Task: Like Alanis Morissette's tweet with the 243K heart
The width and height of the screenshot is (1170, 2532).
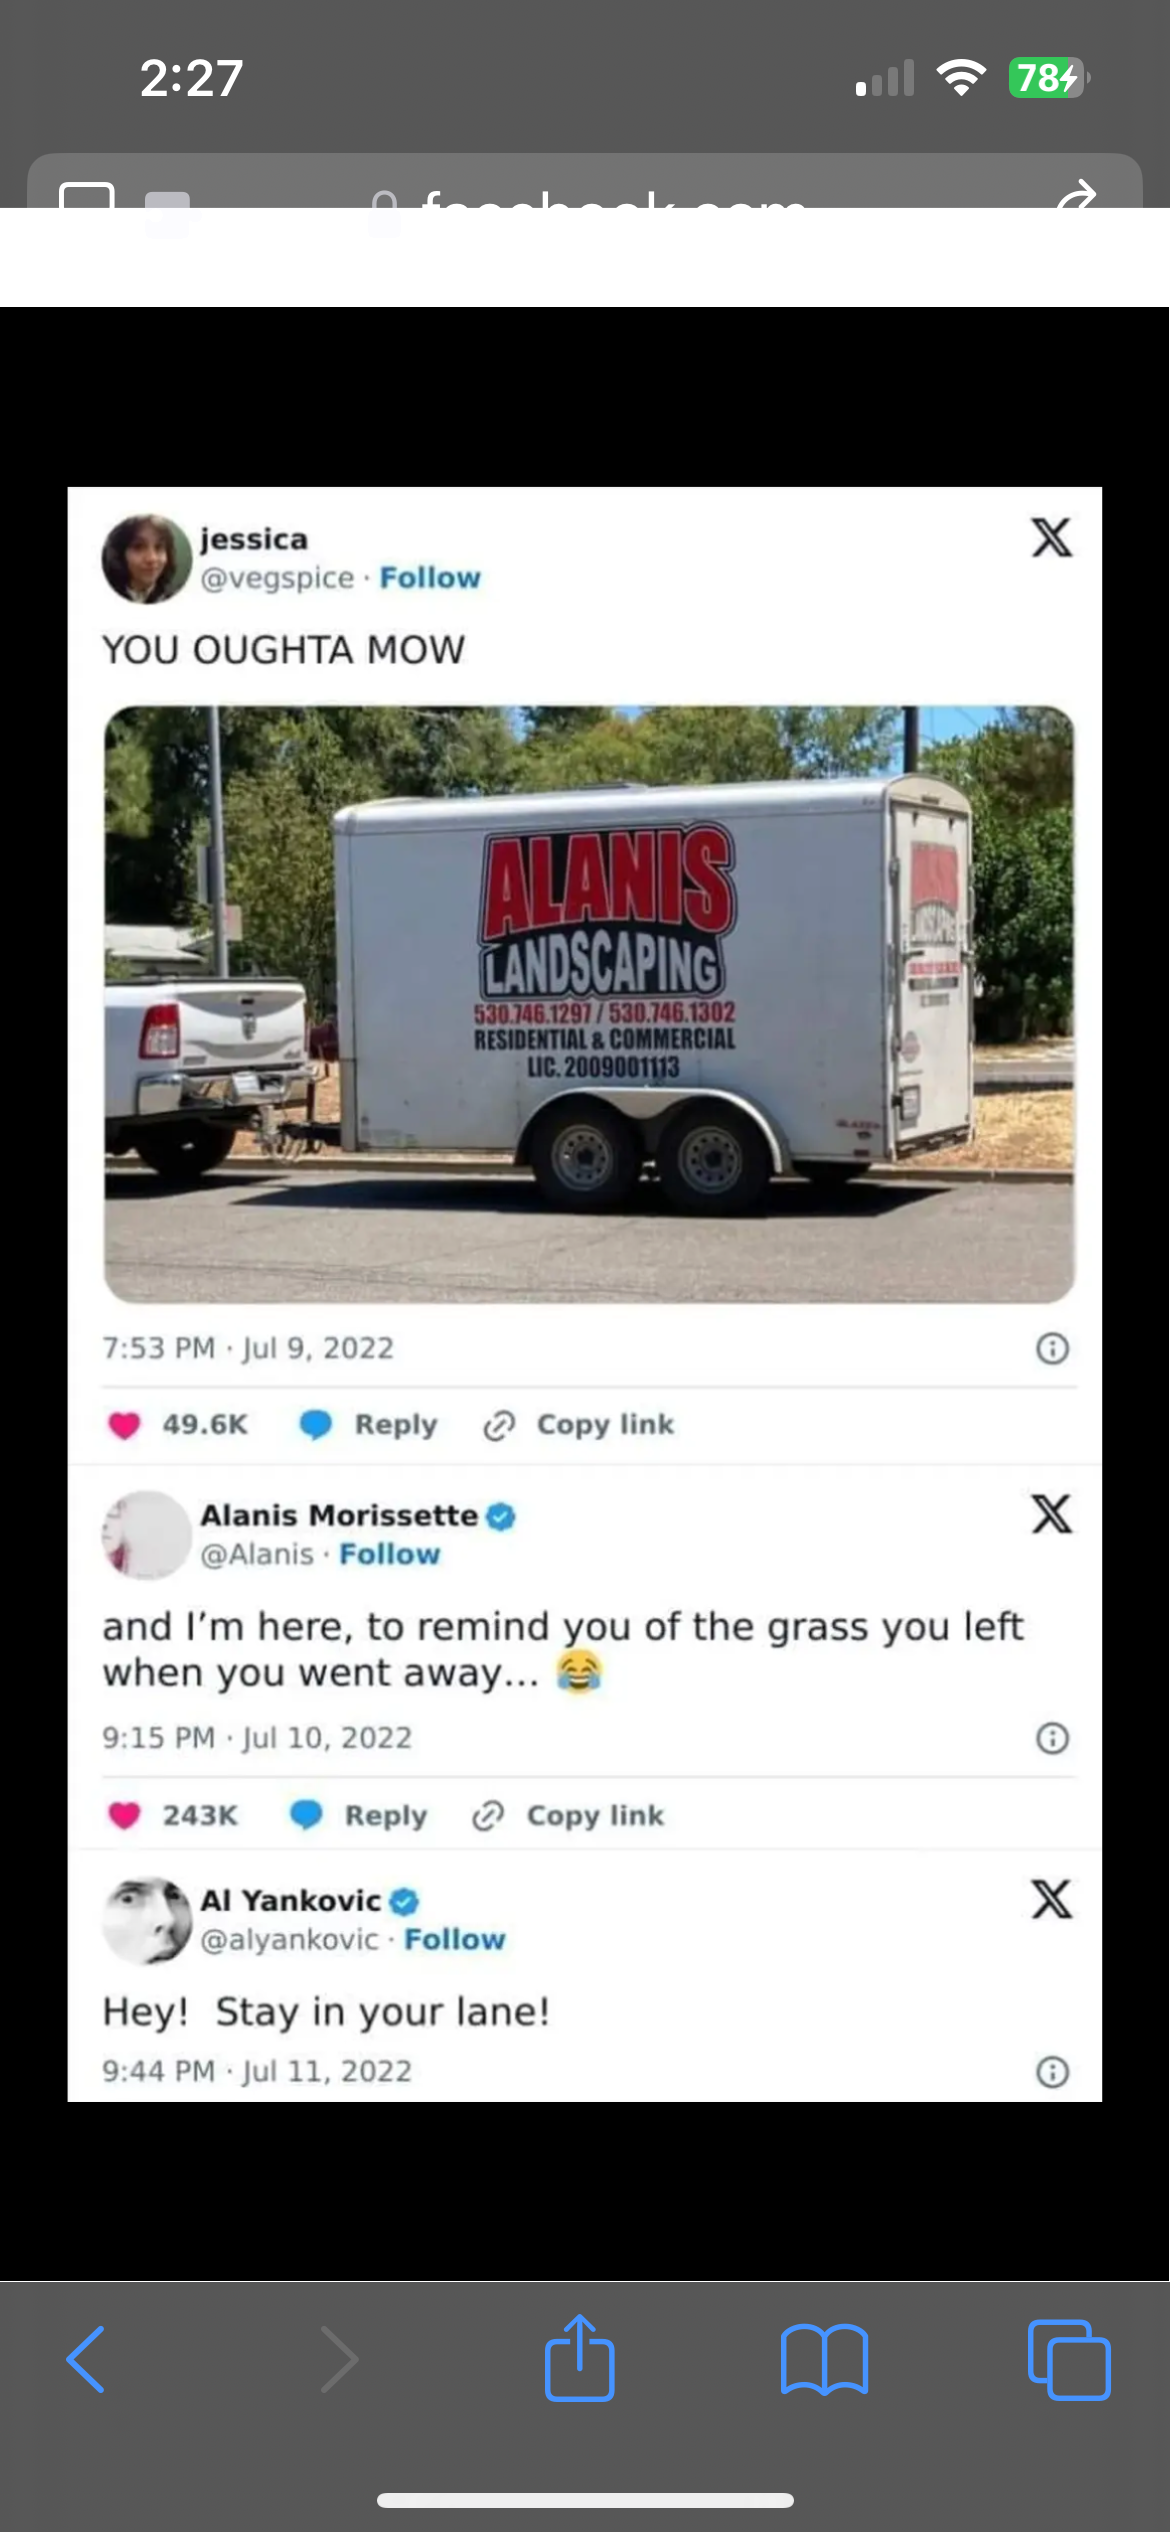Action: (124, 1815)
